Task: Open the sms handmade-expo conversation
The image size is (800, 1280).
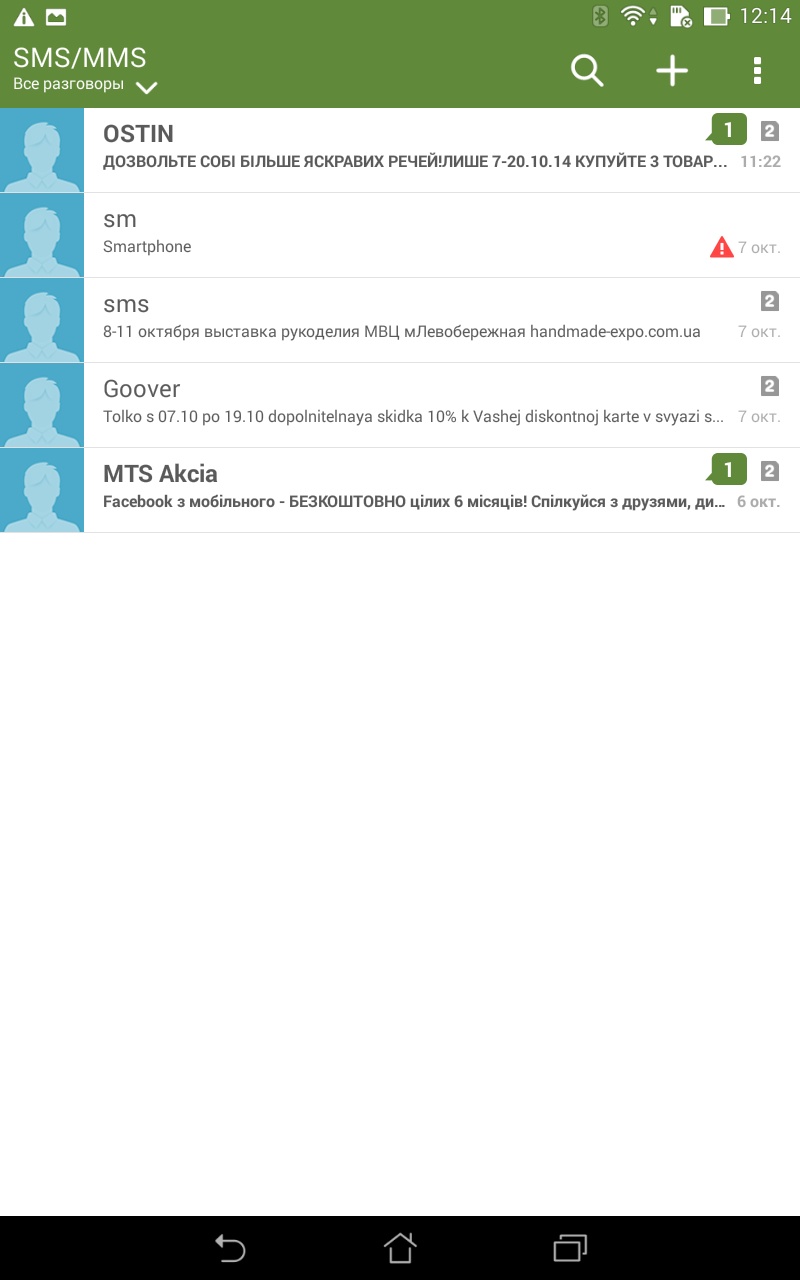Action: coord(400,320)
